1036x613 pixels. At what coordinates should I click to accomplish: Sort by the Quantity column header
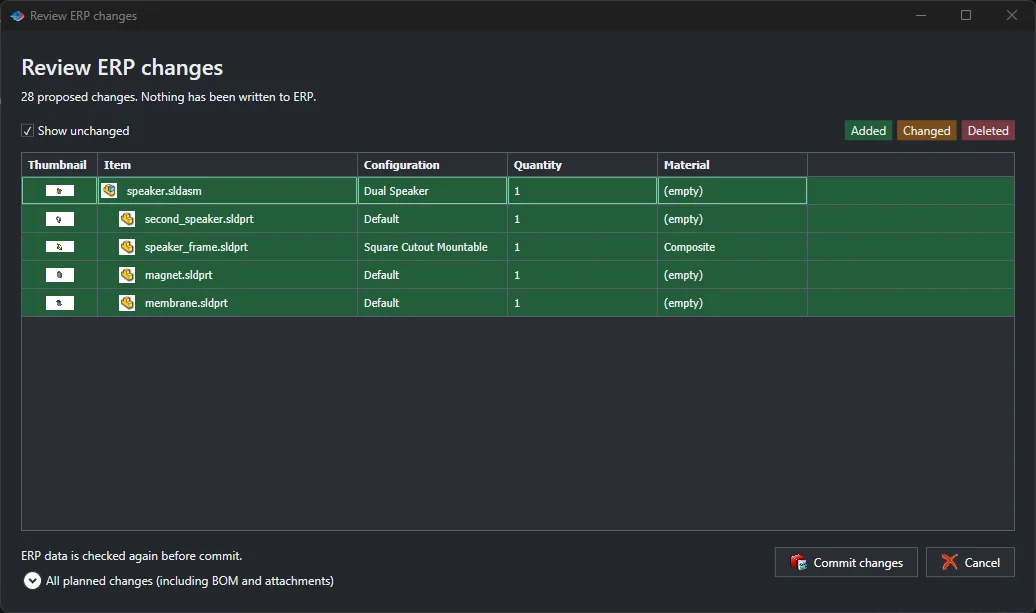(x=582, y=165)
